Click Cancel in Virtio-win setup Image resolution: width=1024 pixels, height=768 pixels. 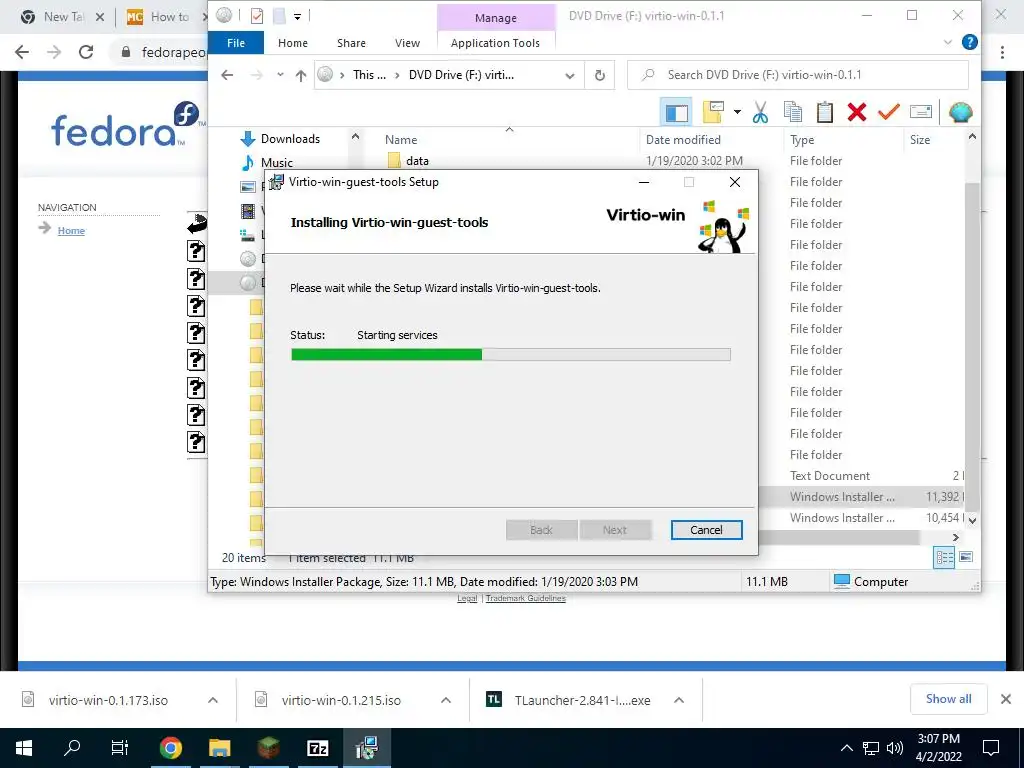click(x=706, y=530)
